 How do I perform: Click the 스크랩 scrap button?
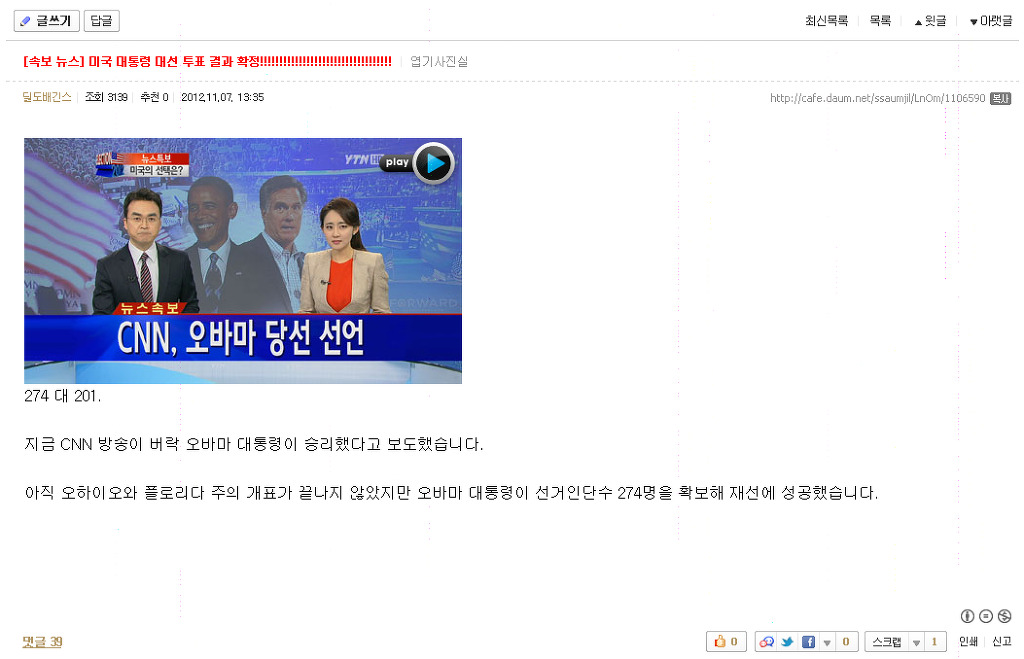tap(887, 641)
